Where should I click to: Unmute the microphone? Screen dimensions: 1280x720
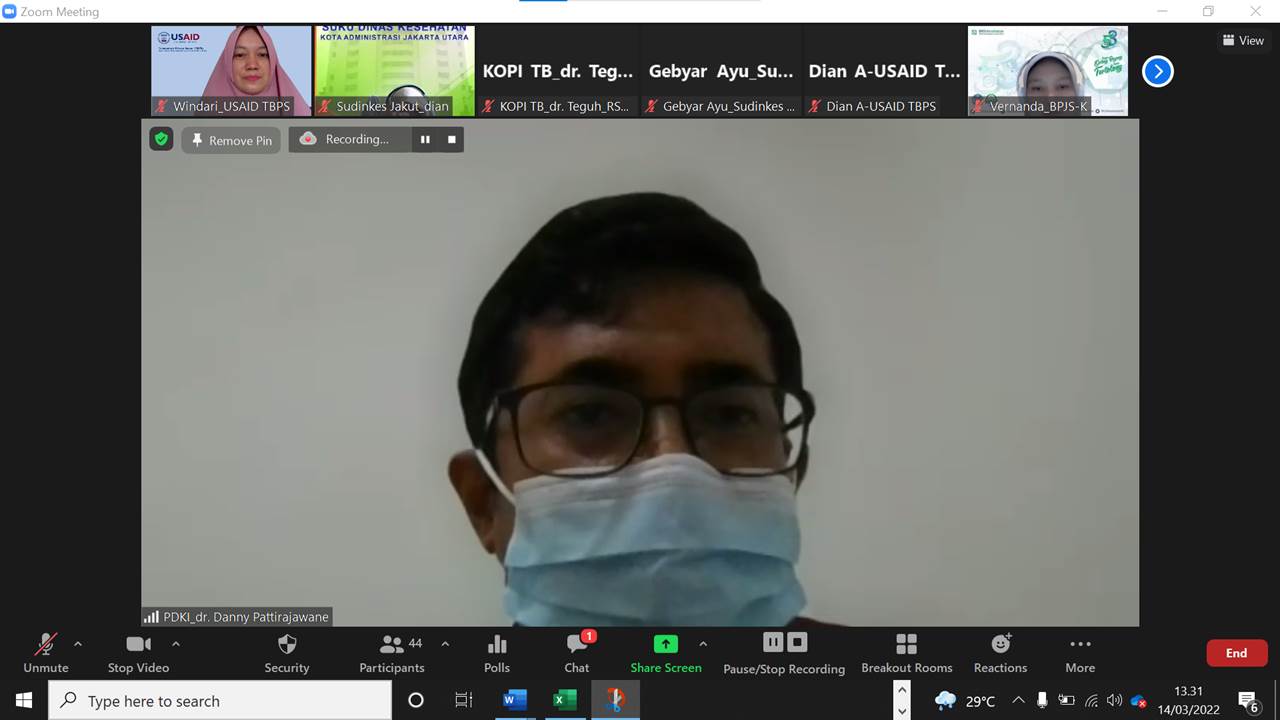coord(46,654)
